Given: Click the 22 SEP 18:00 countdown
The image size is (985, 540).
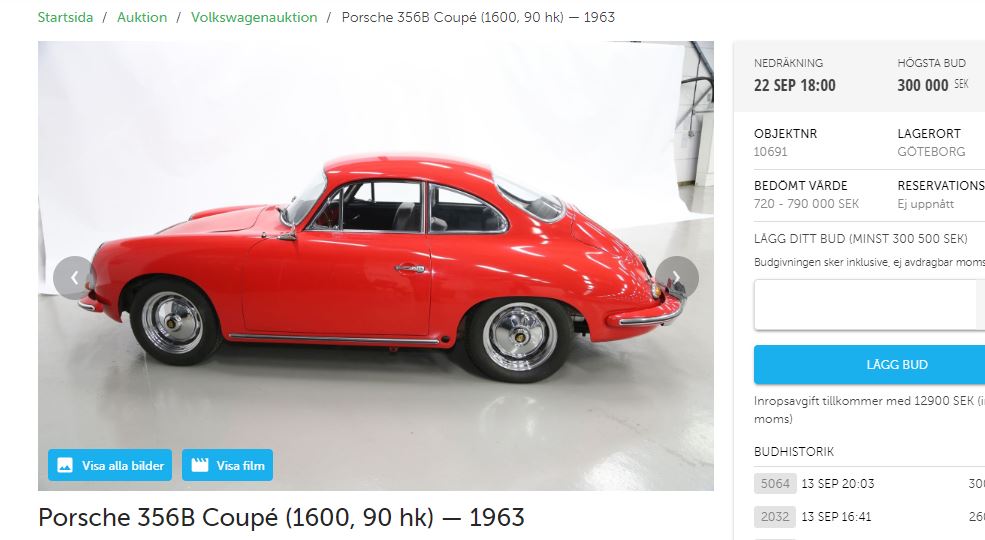Looking at the screenshot, I should [795, 85].
